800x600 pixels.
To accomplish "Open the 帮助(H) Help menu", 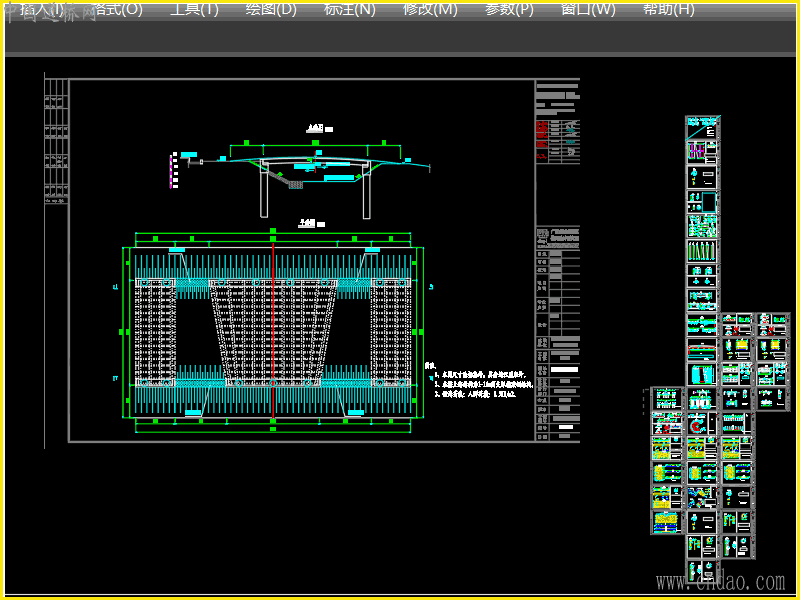I will click(x=668, y=10).
